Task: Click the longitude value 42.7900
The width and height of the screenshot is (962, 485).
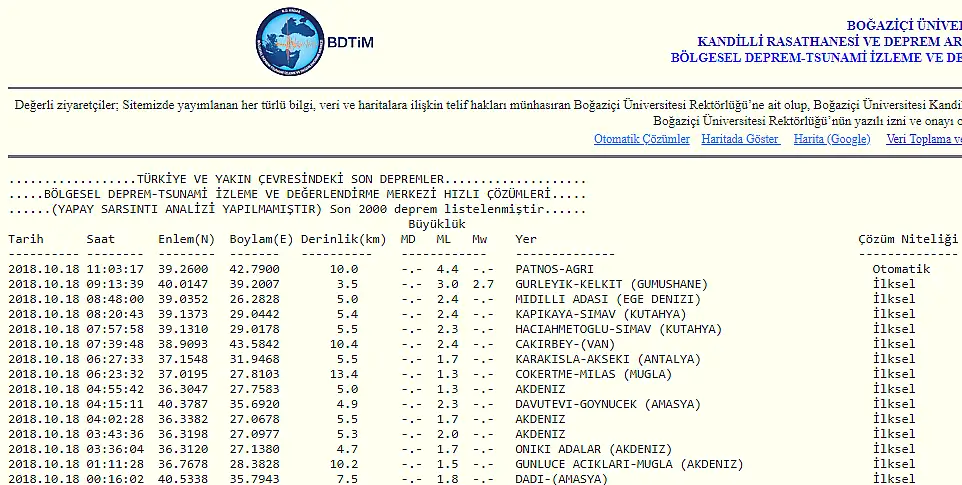Action: tap(255, 269)
